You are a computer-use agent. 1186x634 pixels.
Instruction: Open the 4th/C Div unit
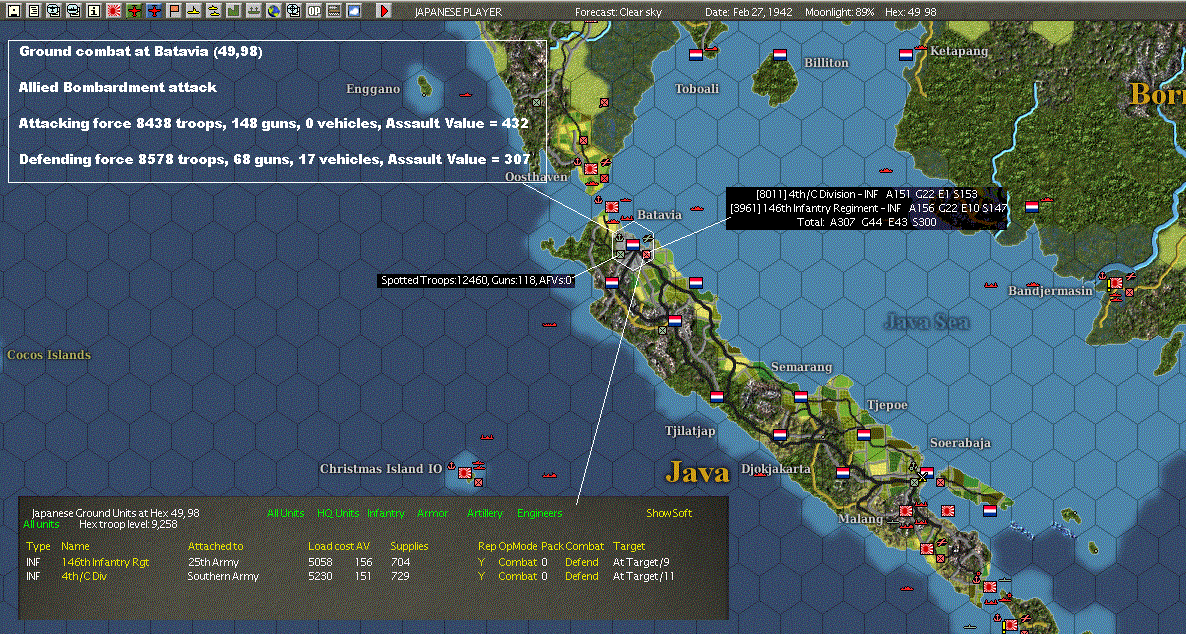[84, 576]
